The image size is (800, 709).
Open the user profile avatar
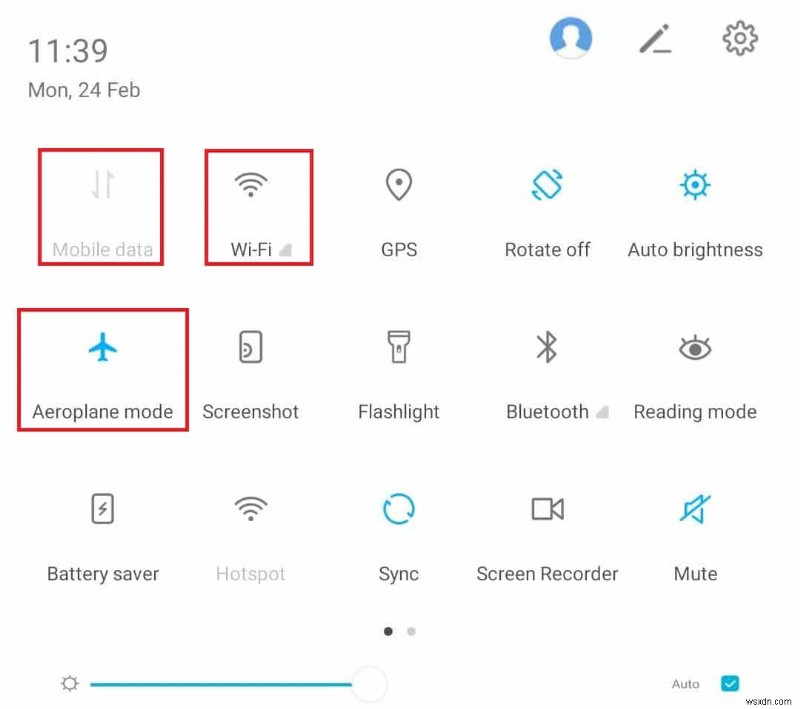point(570,37)
